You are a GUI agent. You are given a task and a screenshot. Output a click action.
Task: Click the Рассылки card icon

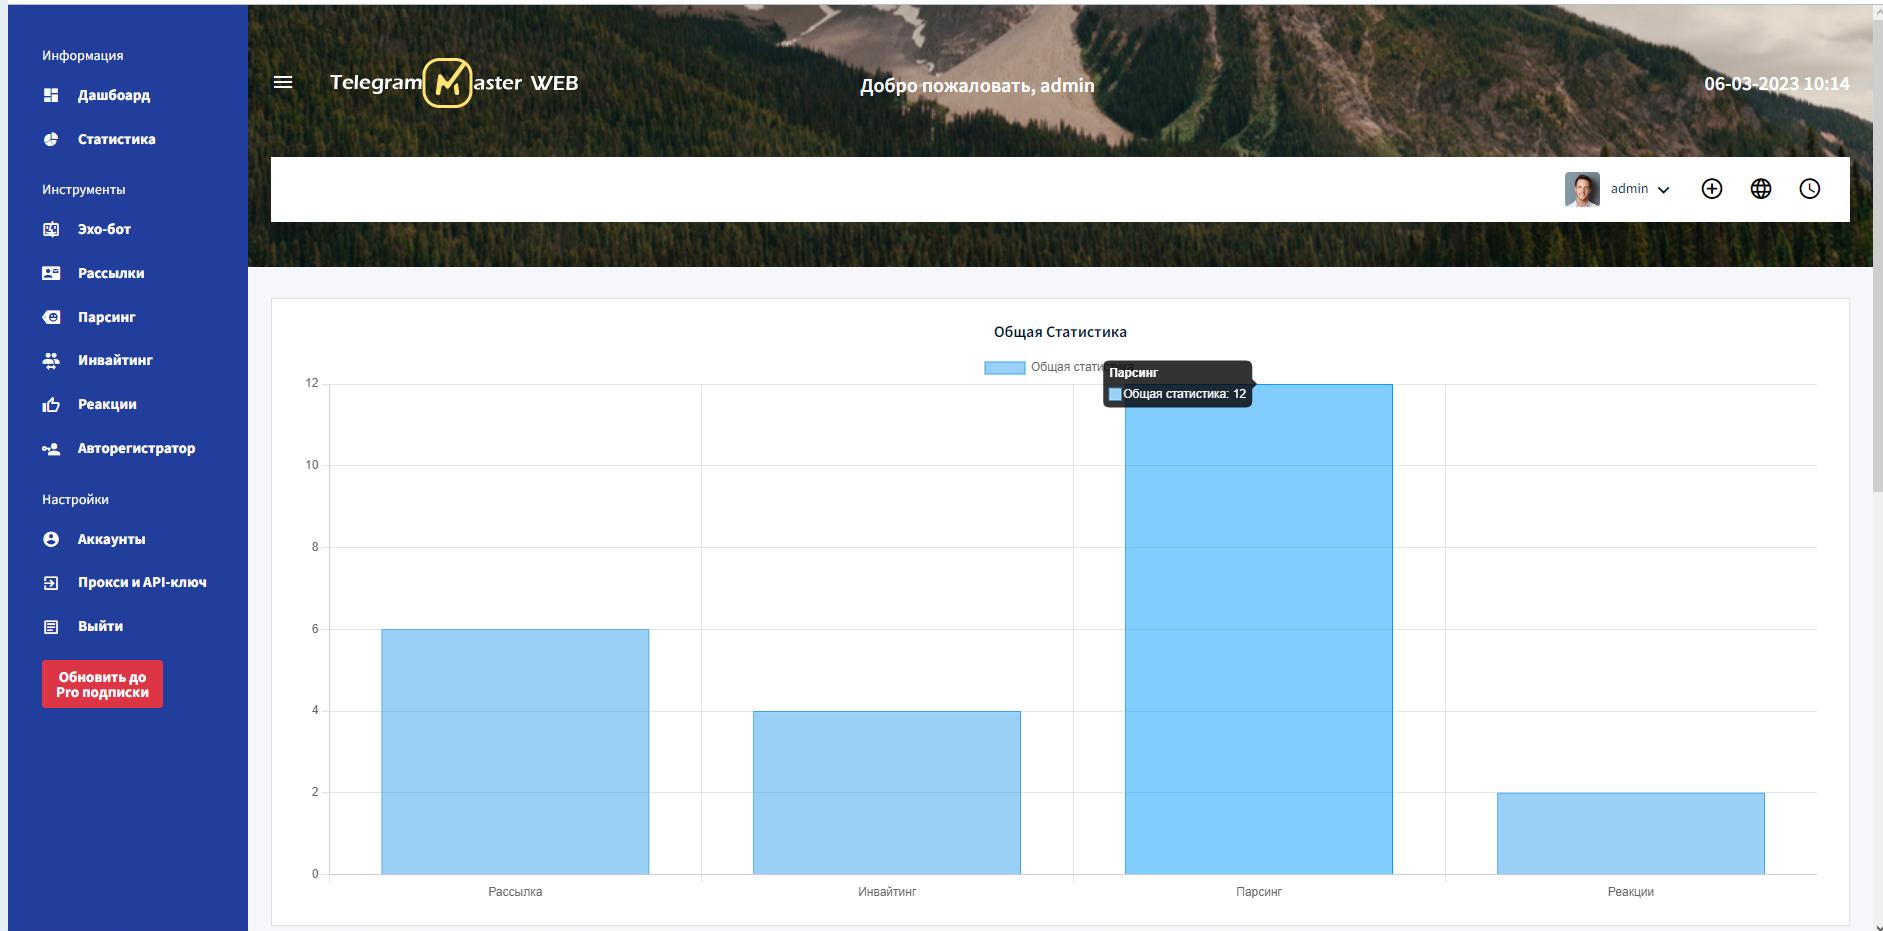[51, 273]
